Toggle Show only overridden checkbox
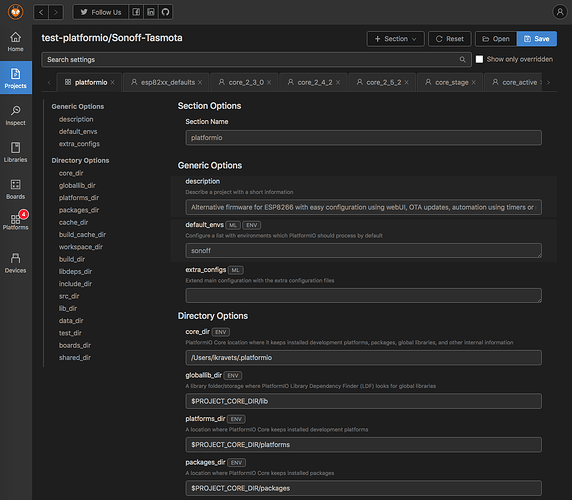Image resolution: width=572 pixels, height=500 pixels. (x=479, y=59)
